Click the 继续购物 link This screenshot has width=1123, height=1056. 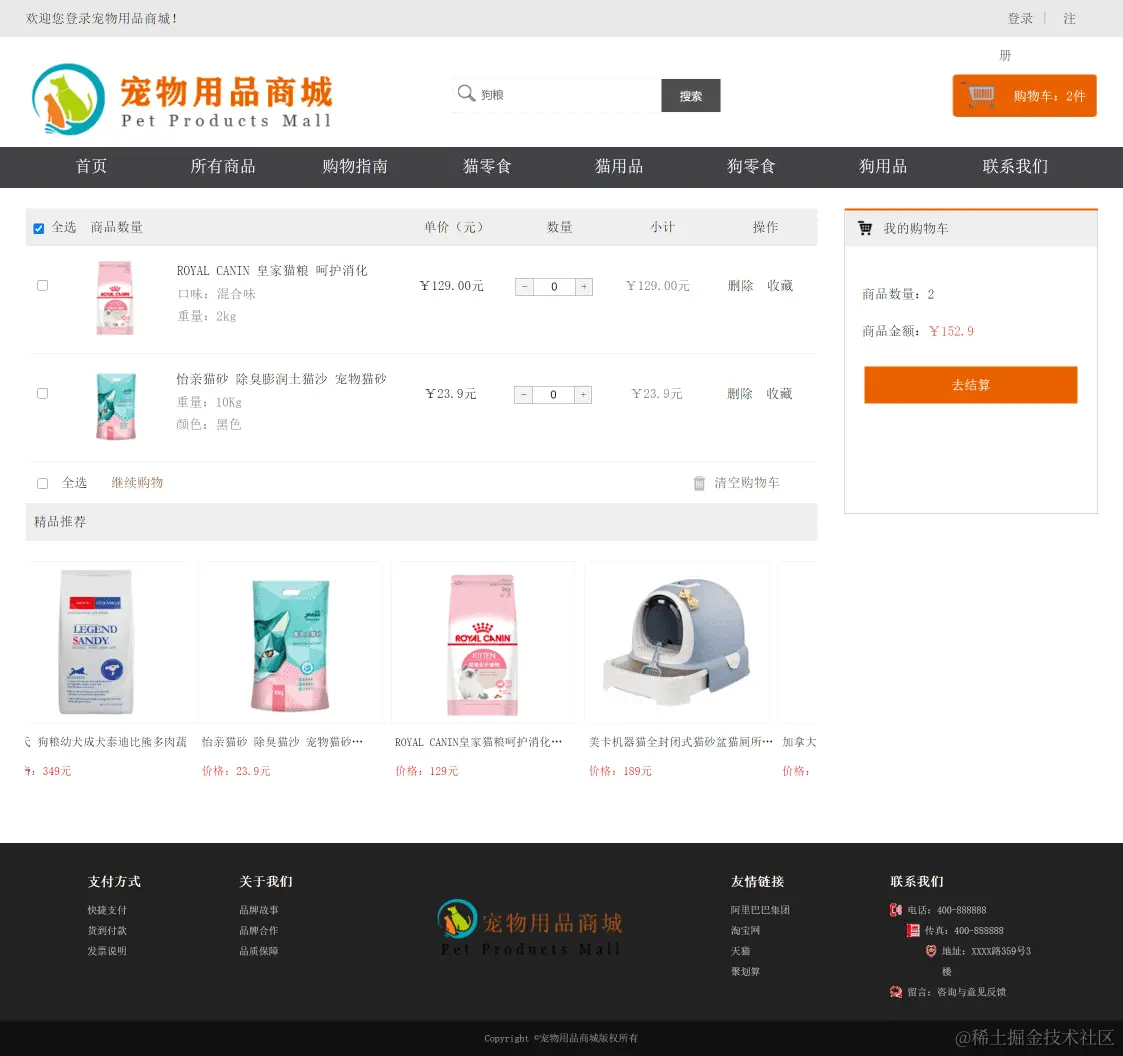(x=137, y=482)
